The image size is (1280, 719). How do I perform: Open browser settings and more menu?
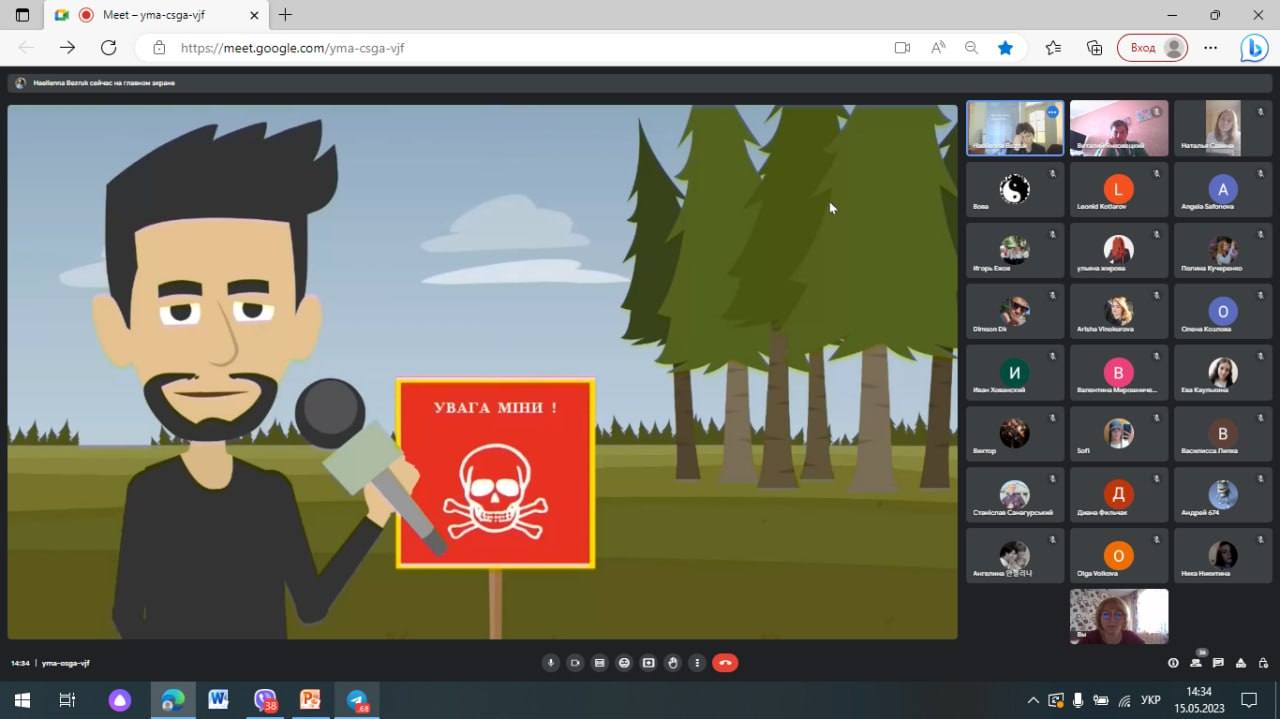click(1210, 47)
